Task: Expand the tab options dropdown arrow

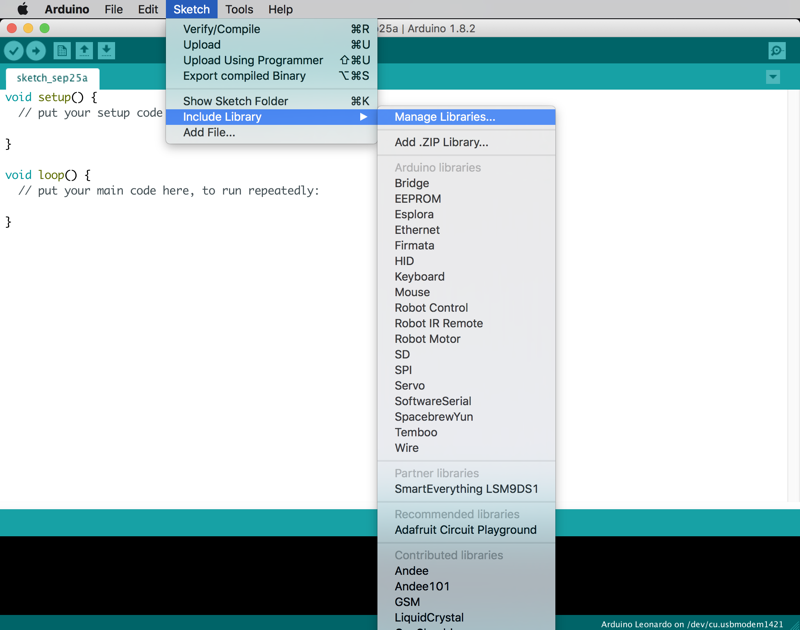Action: 773,77
